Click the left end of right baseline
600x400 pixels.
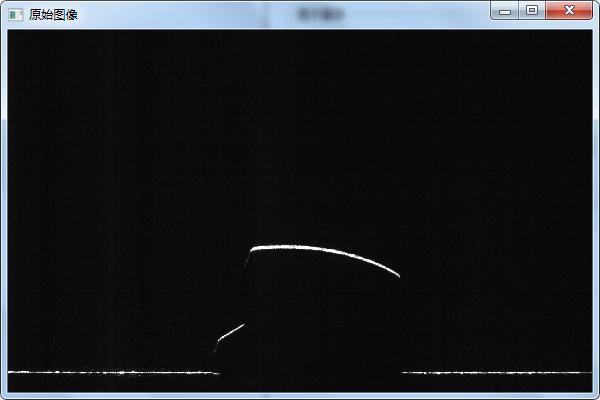click(x=404, y=372)
